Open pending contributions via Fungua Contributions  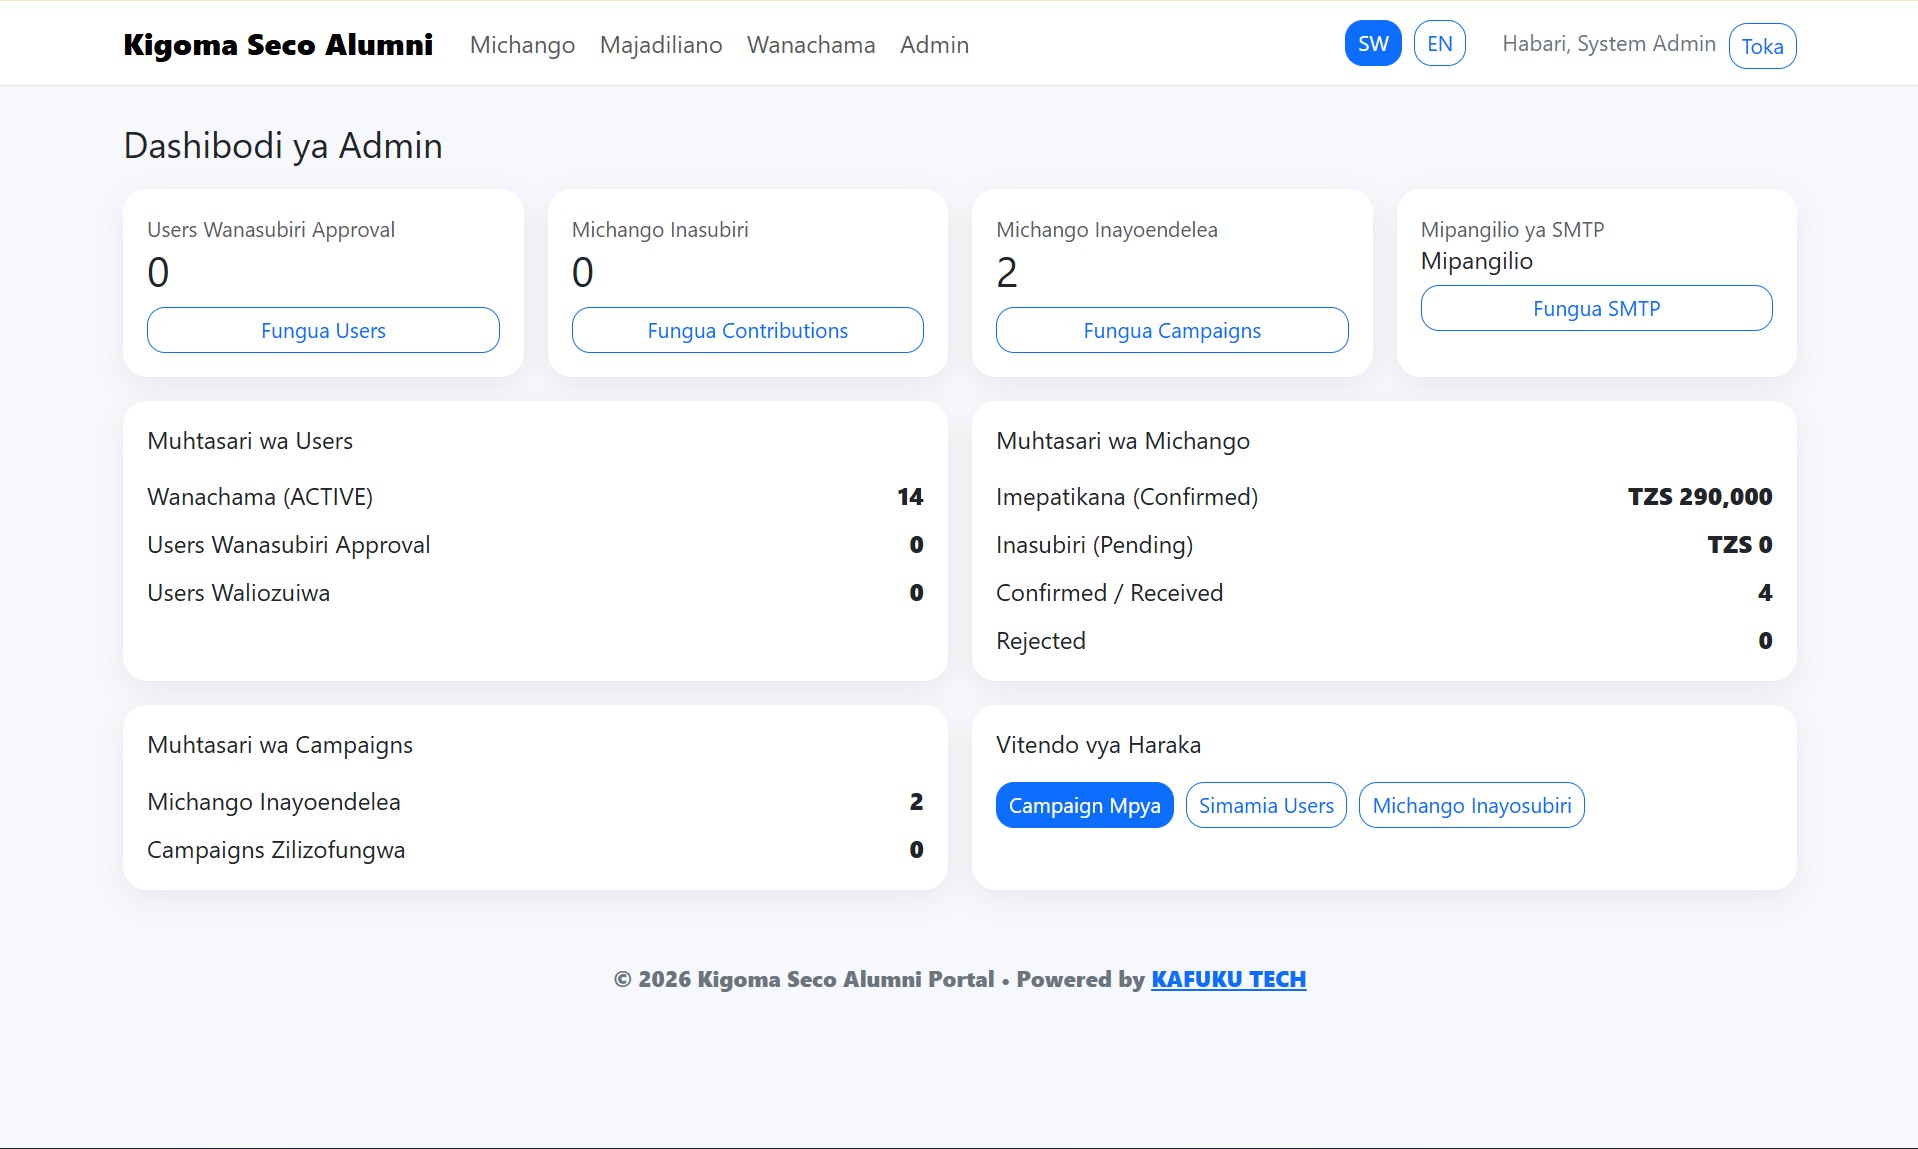tap(747, 330)
